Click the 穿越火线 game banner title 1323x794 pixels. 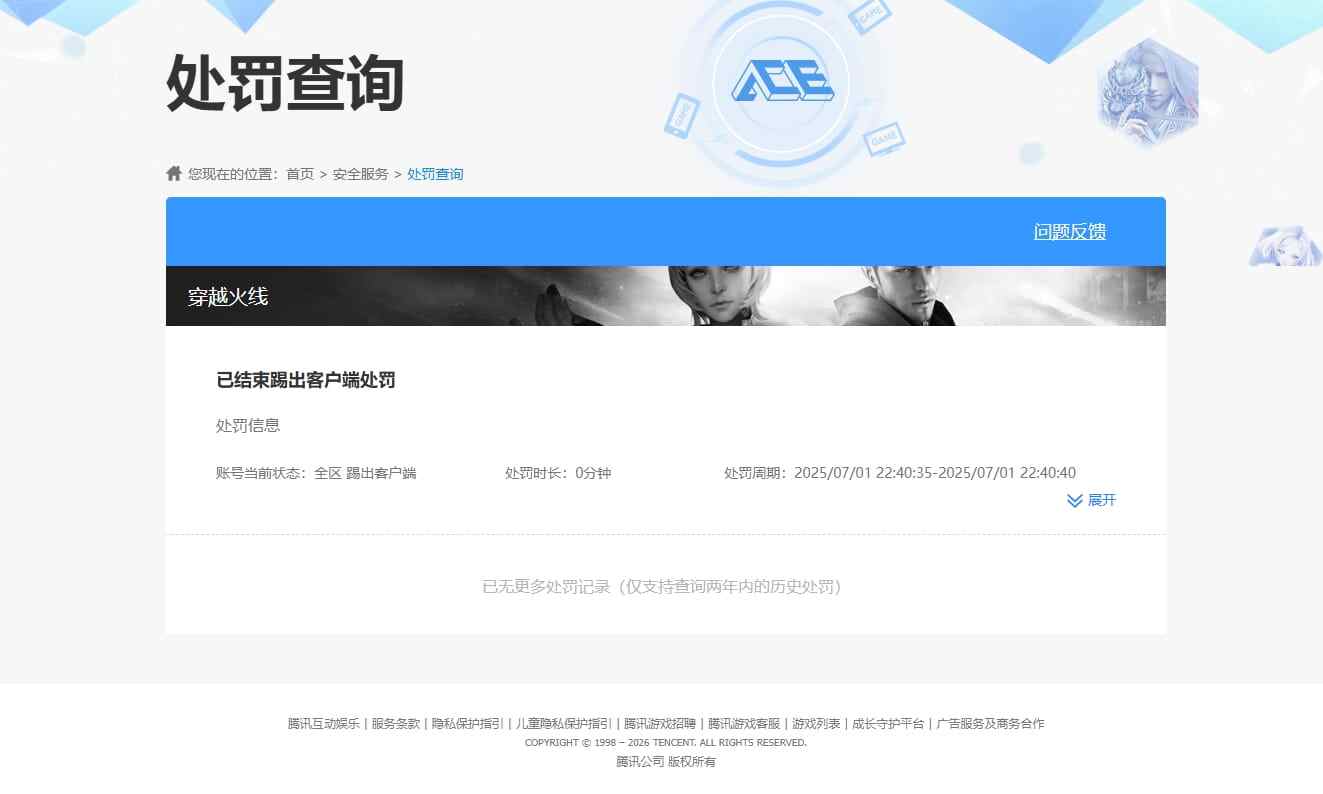(x=228, y=297)
